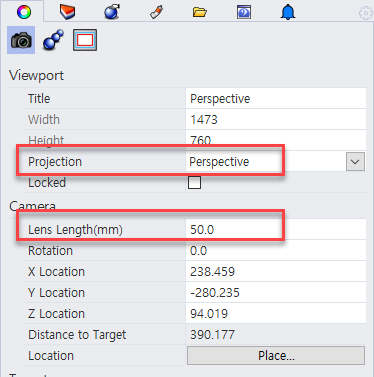Image resolution: width=374 pixels, height=377 pixels.
Task: Open the Notifications bell tab
Action: tap(288, 13)
